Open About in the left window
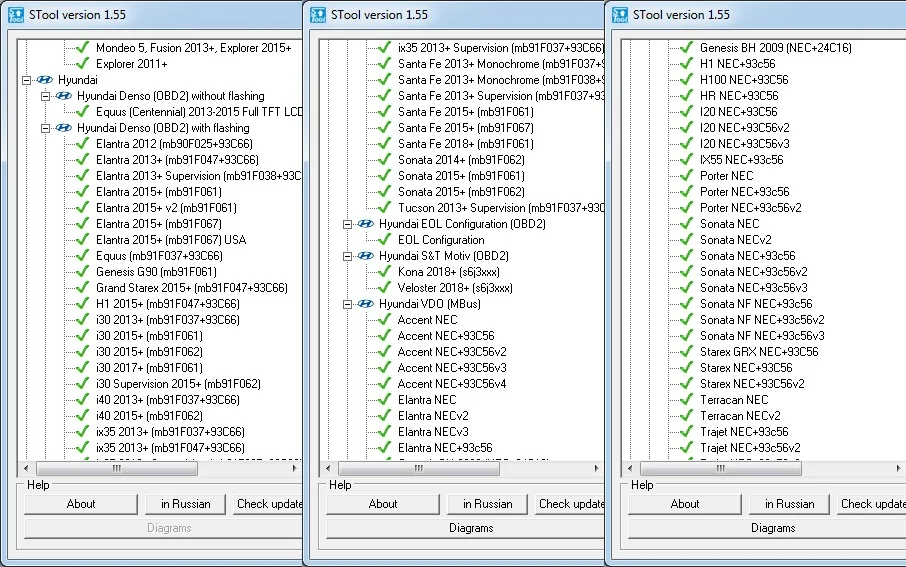Image resolution: width=906 pixels, height=567 pixels. click(x=81, y=504)
